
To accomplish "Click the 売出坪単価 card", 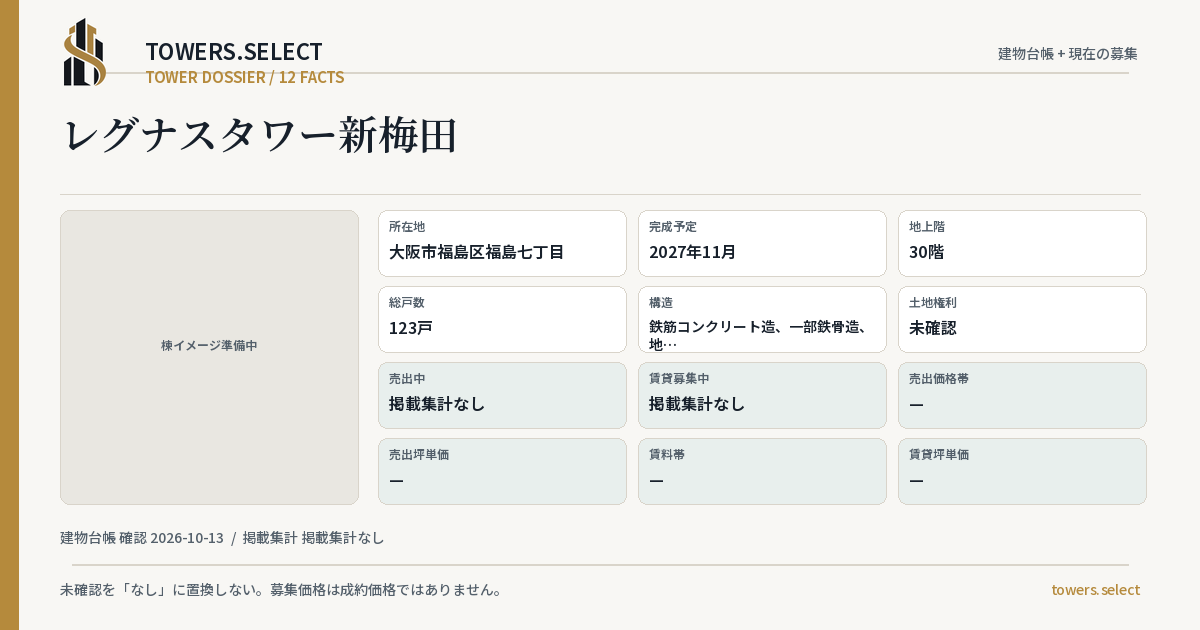I will tap(502, 471).
